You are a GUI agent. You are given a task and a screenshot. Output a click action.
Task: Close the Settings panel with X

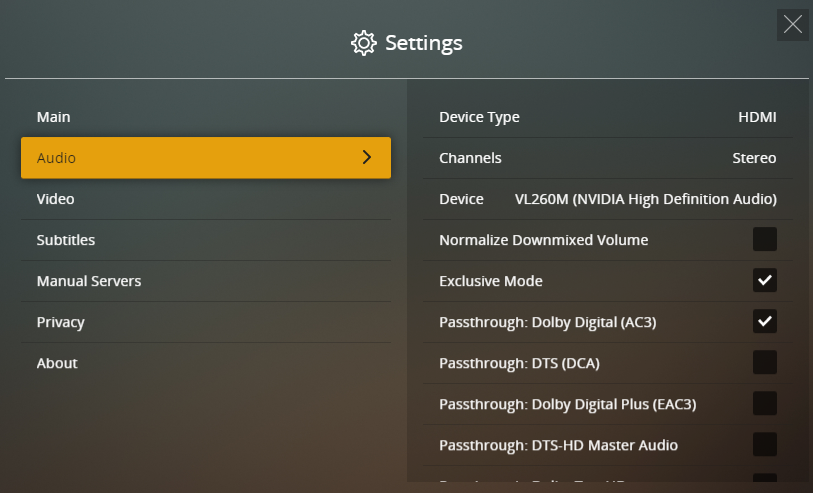792,25
